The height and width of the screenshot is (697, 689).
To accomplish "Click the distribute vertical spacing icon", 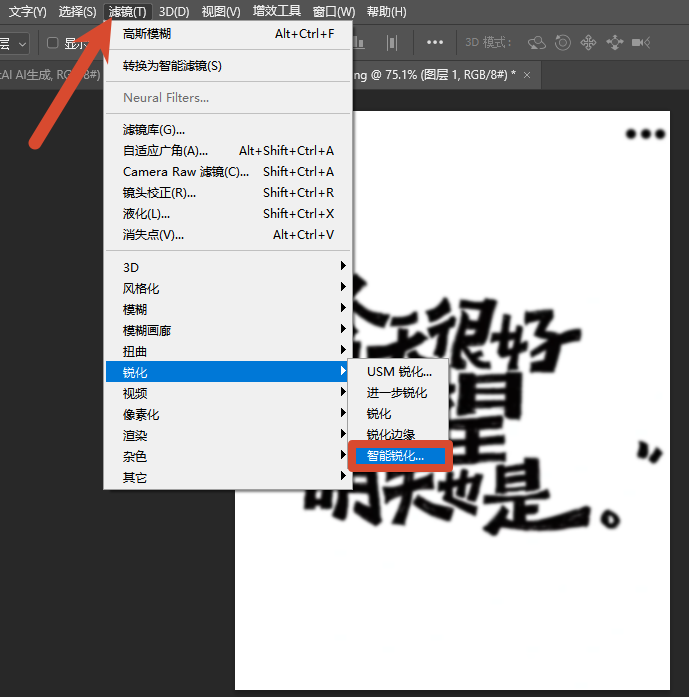I will [392, 43].
